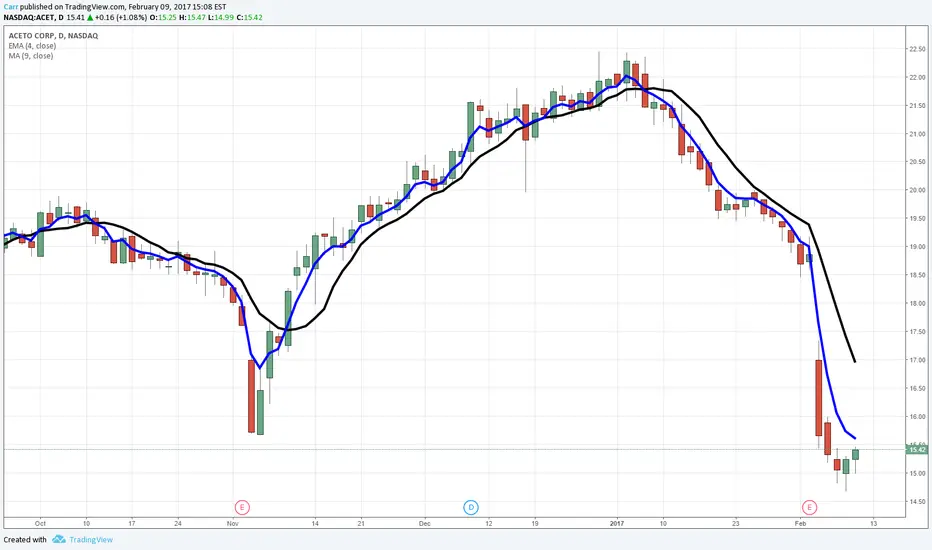Click the November earnings E marker
This screenshot has height=550, width=932.
click(x=242, y=507)
